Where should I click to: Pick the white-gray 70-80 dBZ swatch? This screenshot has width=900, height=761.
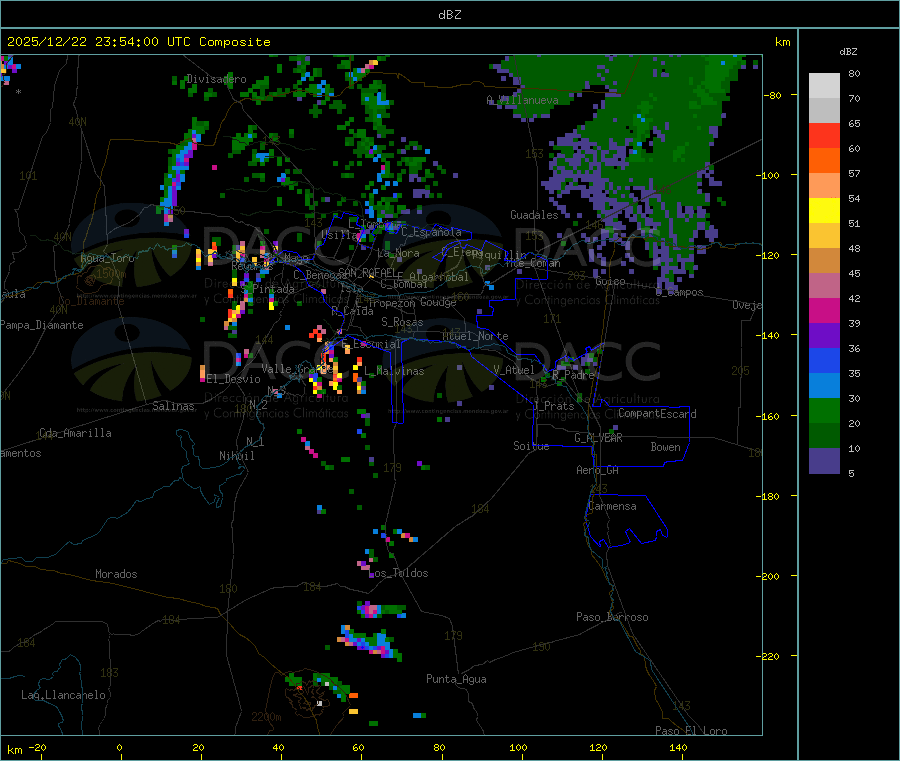click(824, 86)
